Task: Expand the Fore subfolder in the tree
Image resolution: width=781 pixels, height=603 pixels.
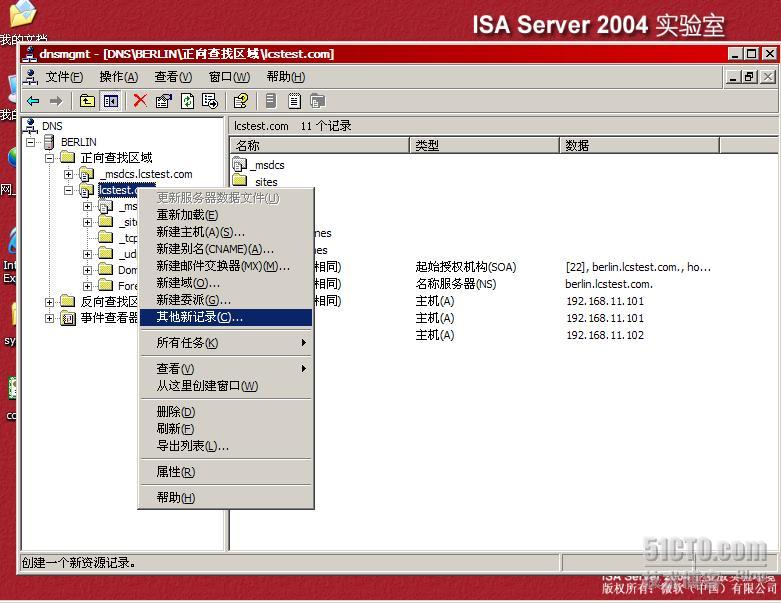Action: 87,286
